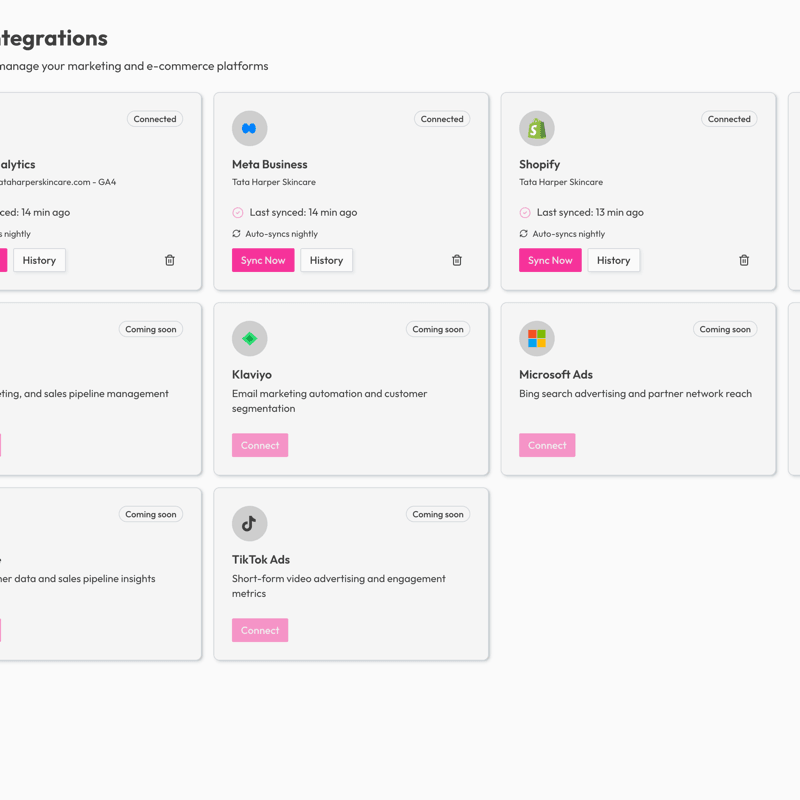800x800 pixels.
Task: Click Connect on the Klaviyo card
Action: point(259,445)
